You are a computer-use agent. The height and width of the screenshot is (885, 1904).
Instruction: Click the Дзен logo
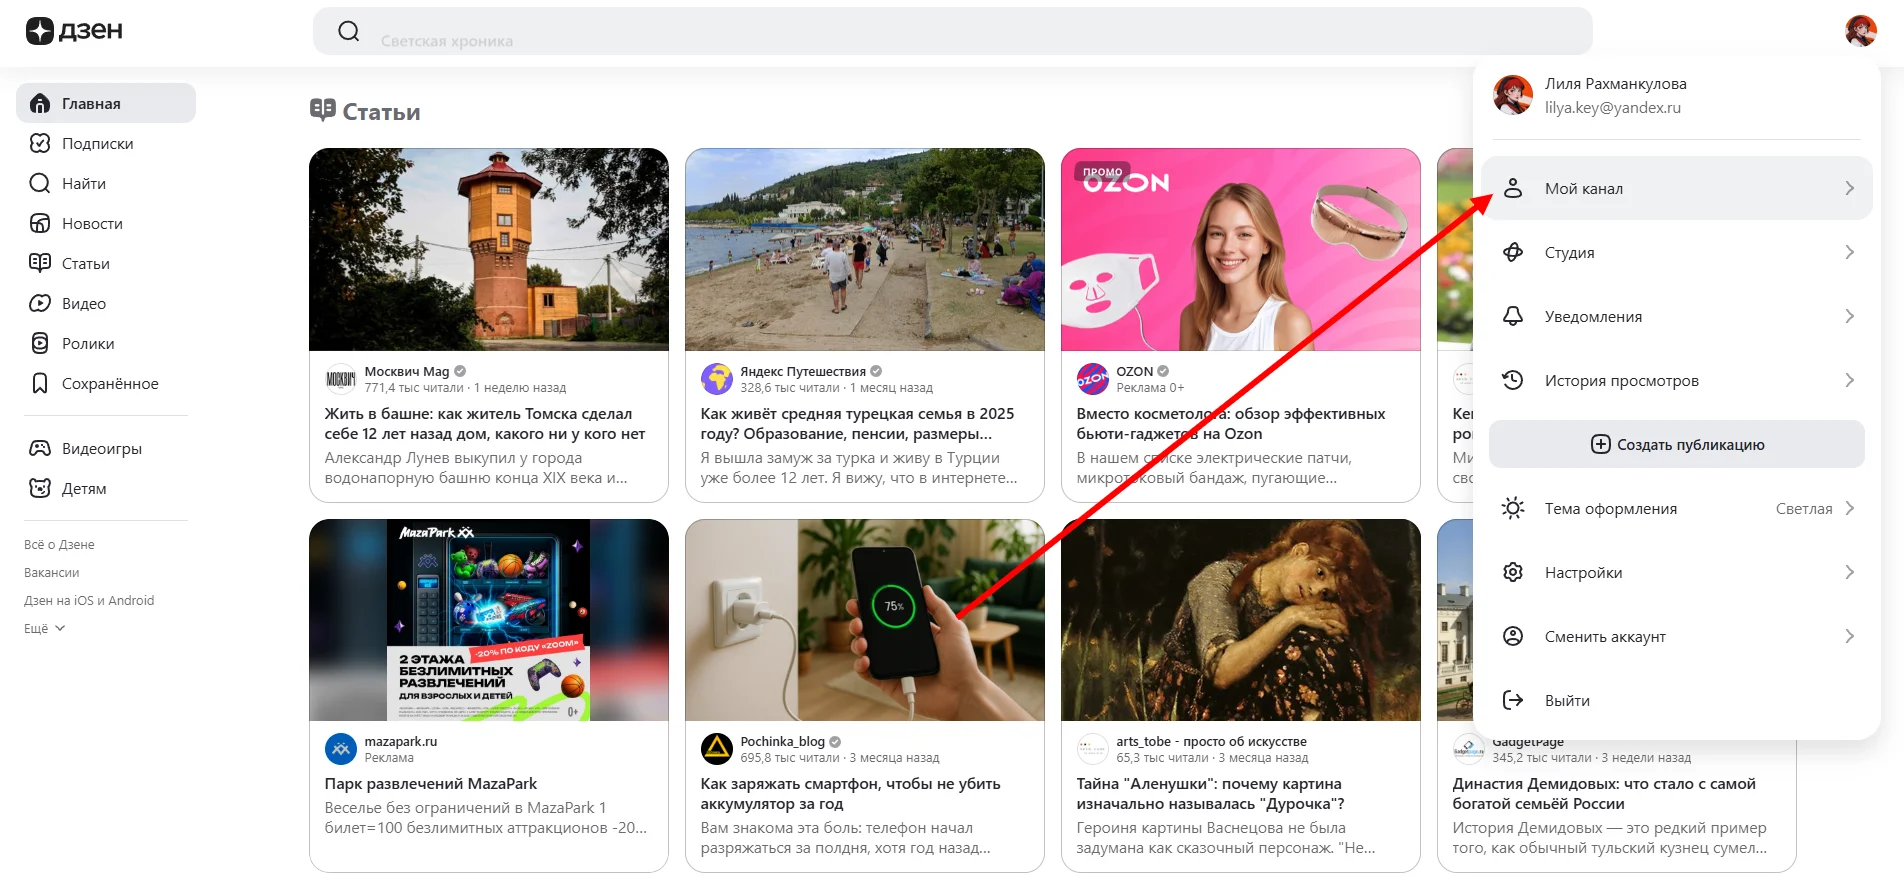click(74, 31)
